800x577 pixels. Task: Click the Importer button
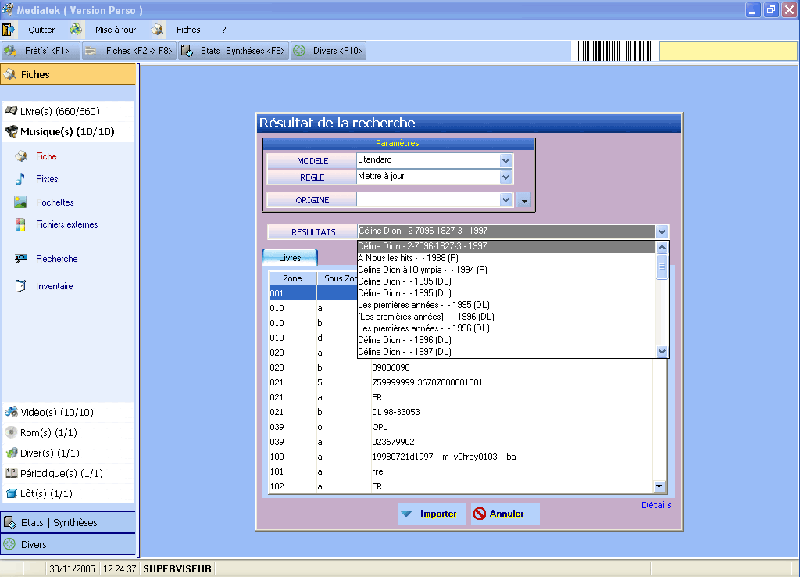431,514
